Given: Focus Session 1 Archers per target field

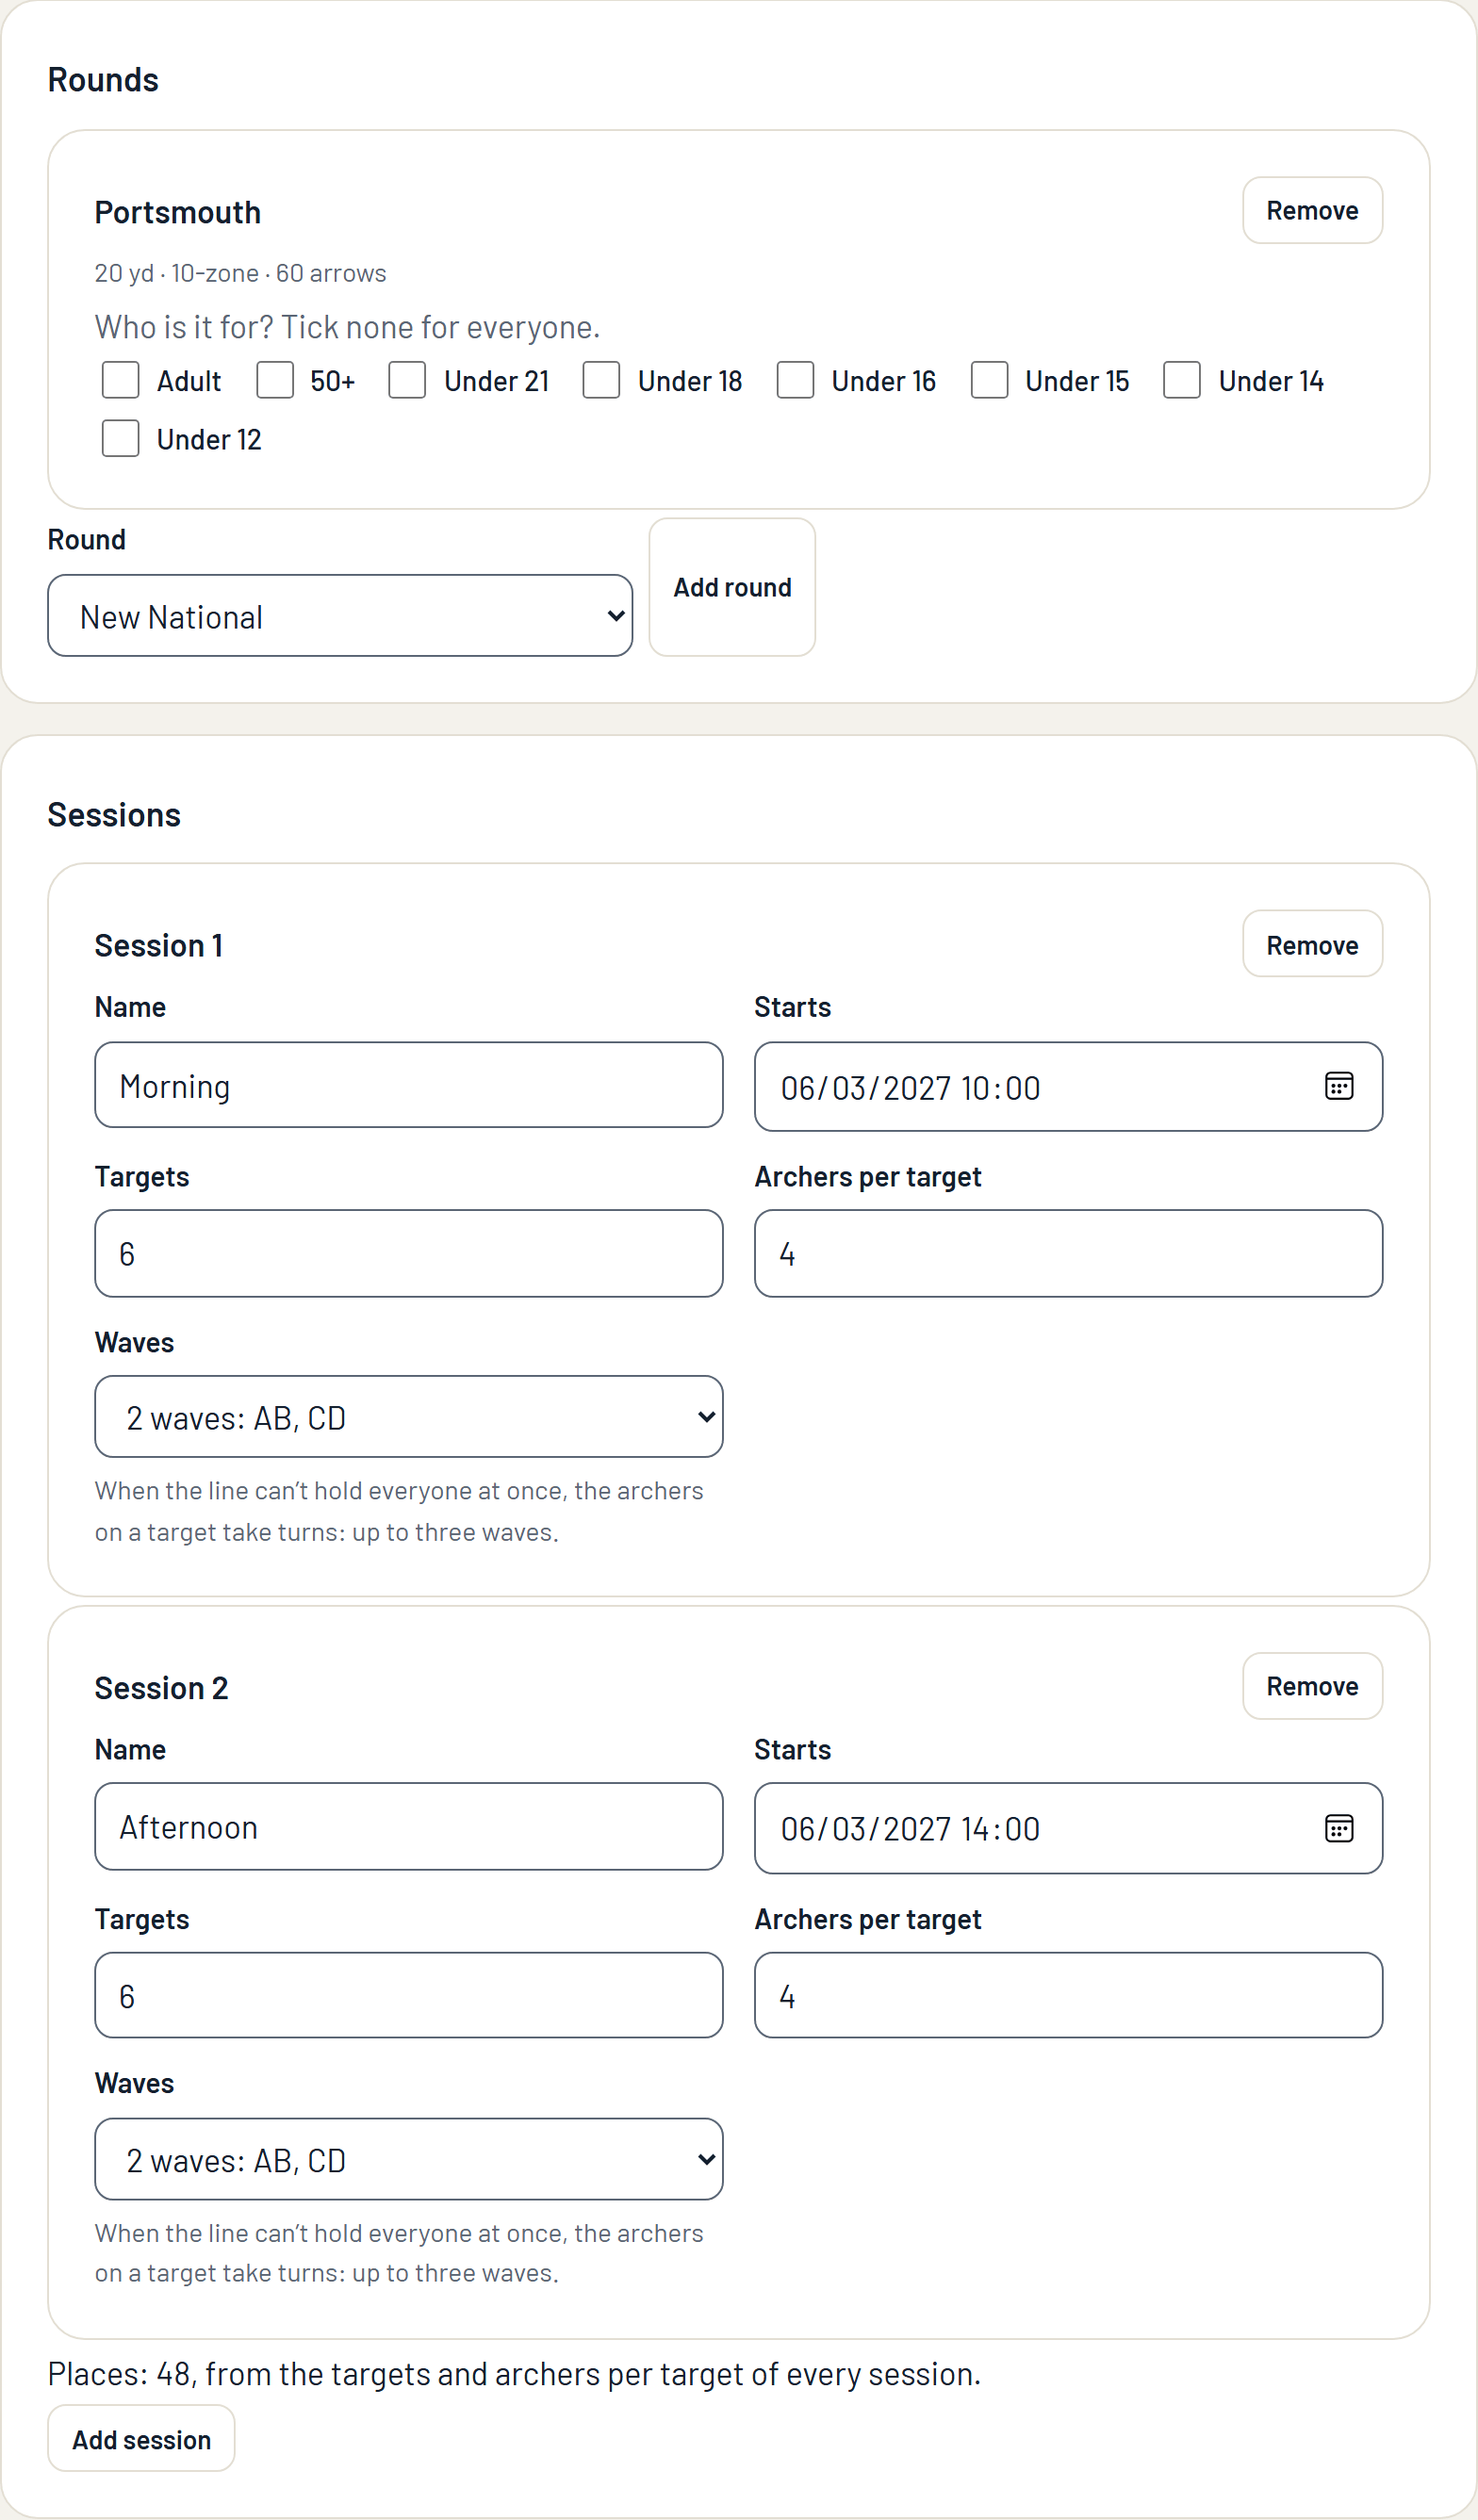Looking at the screenshot, I should tap(1068, 1254).
